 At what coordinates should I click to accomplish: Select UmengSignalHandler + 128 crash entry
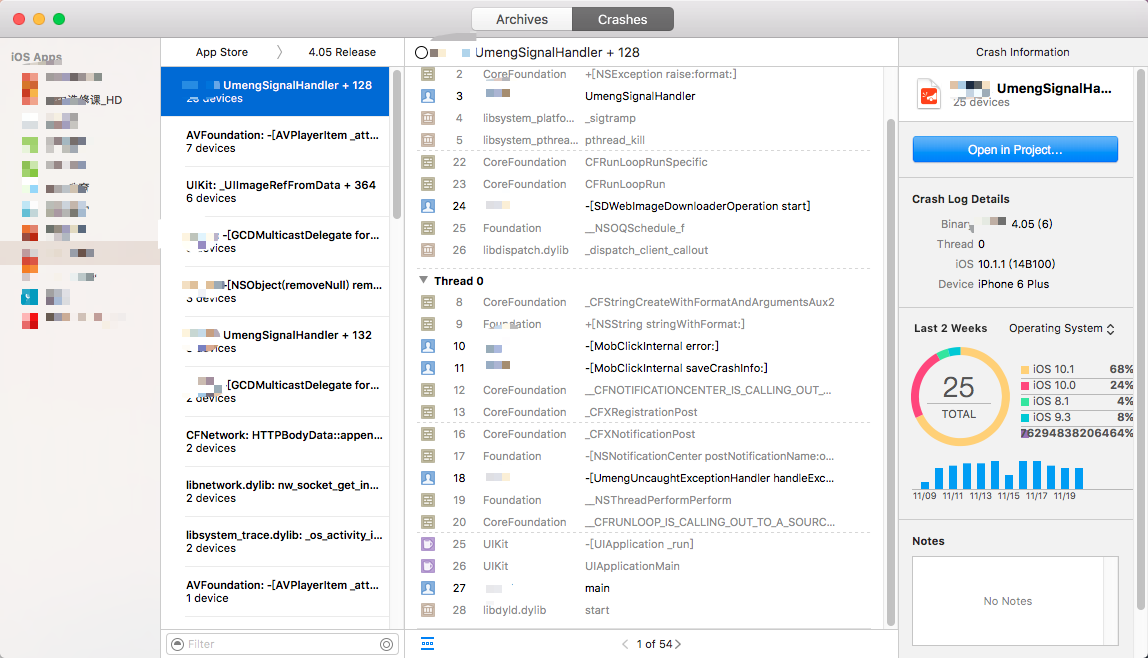(275, 91)
